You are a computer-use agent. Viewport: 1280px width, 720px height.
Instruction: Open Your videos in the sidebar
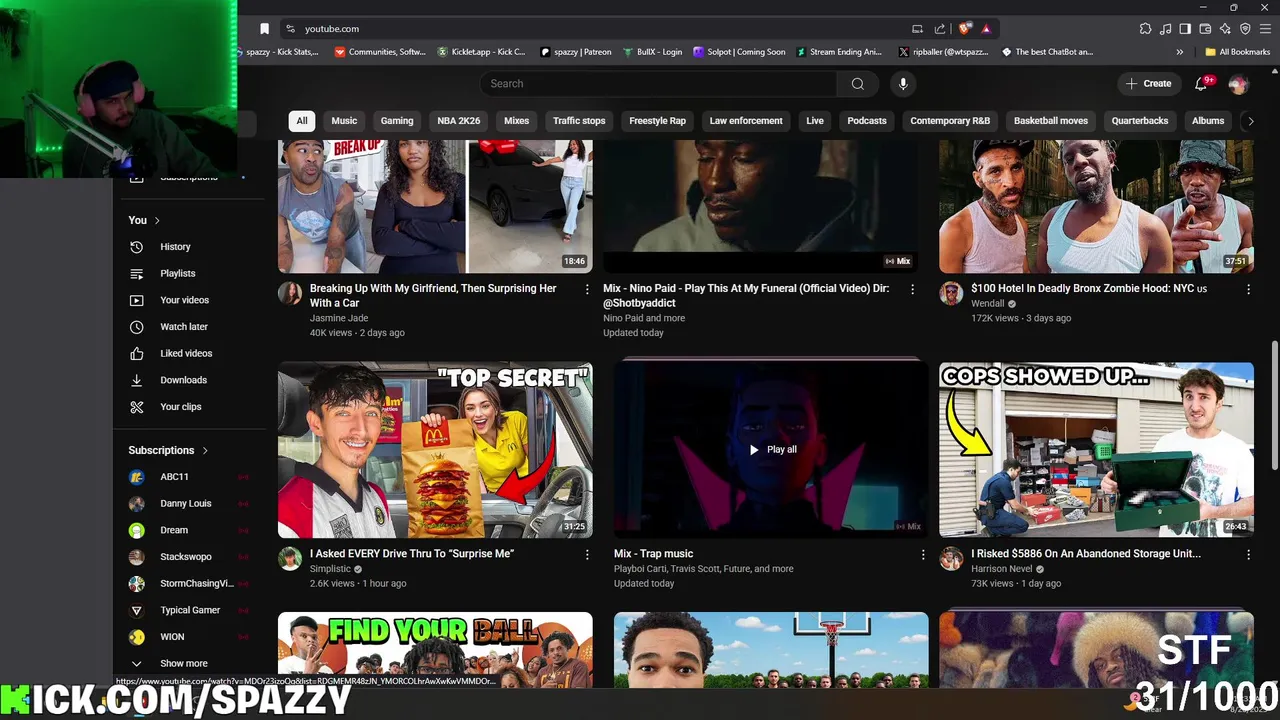[185, 300]
